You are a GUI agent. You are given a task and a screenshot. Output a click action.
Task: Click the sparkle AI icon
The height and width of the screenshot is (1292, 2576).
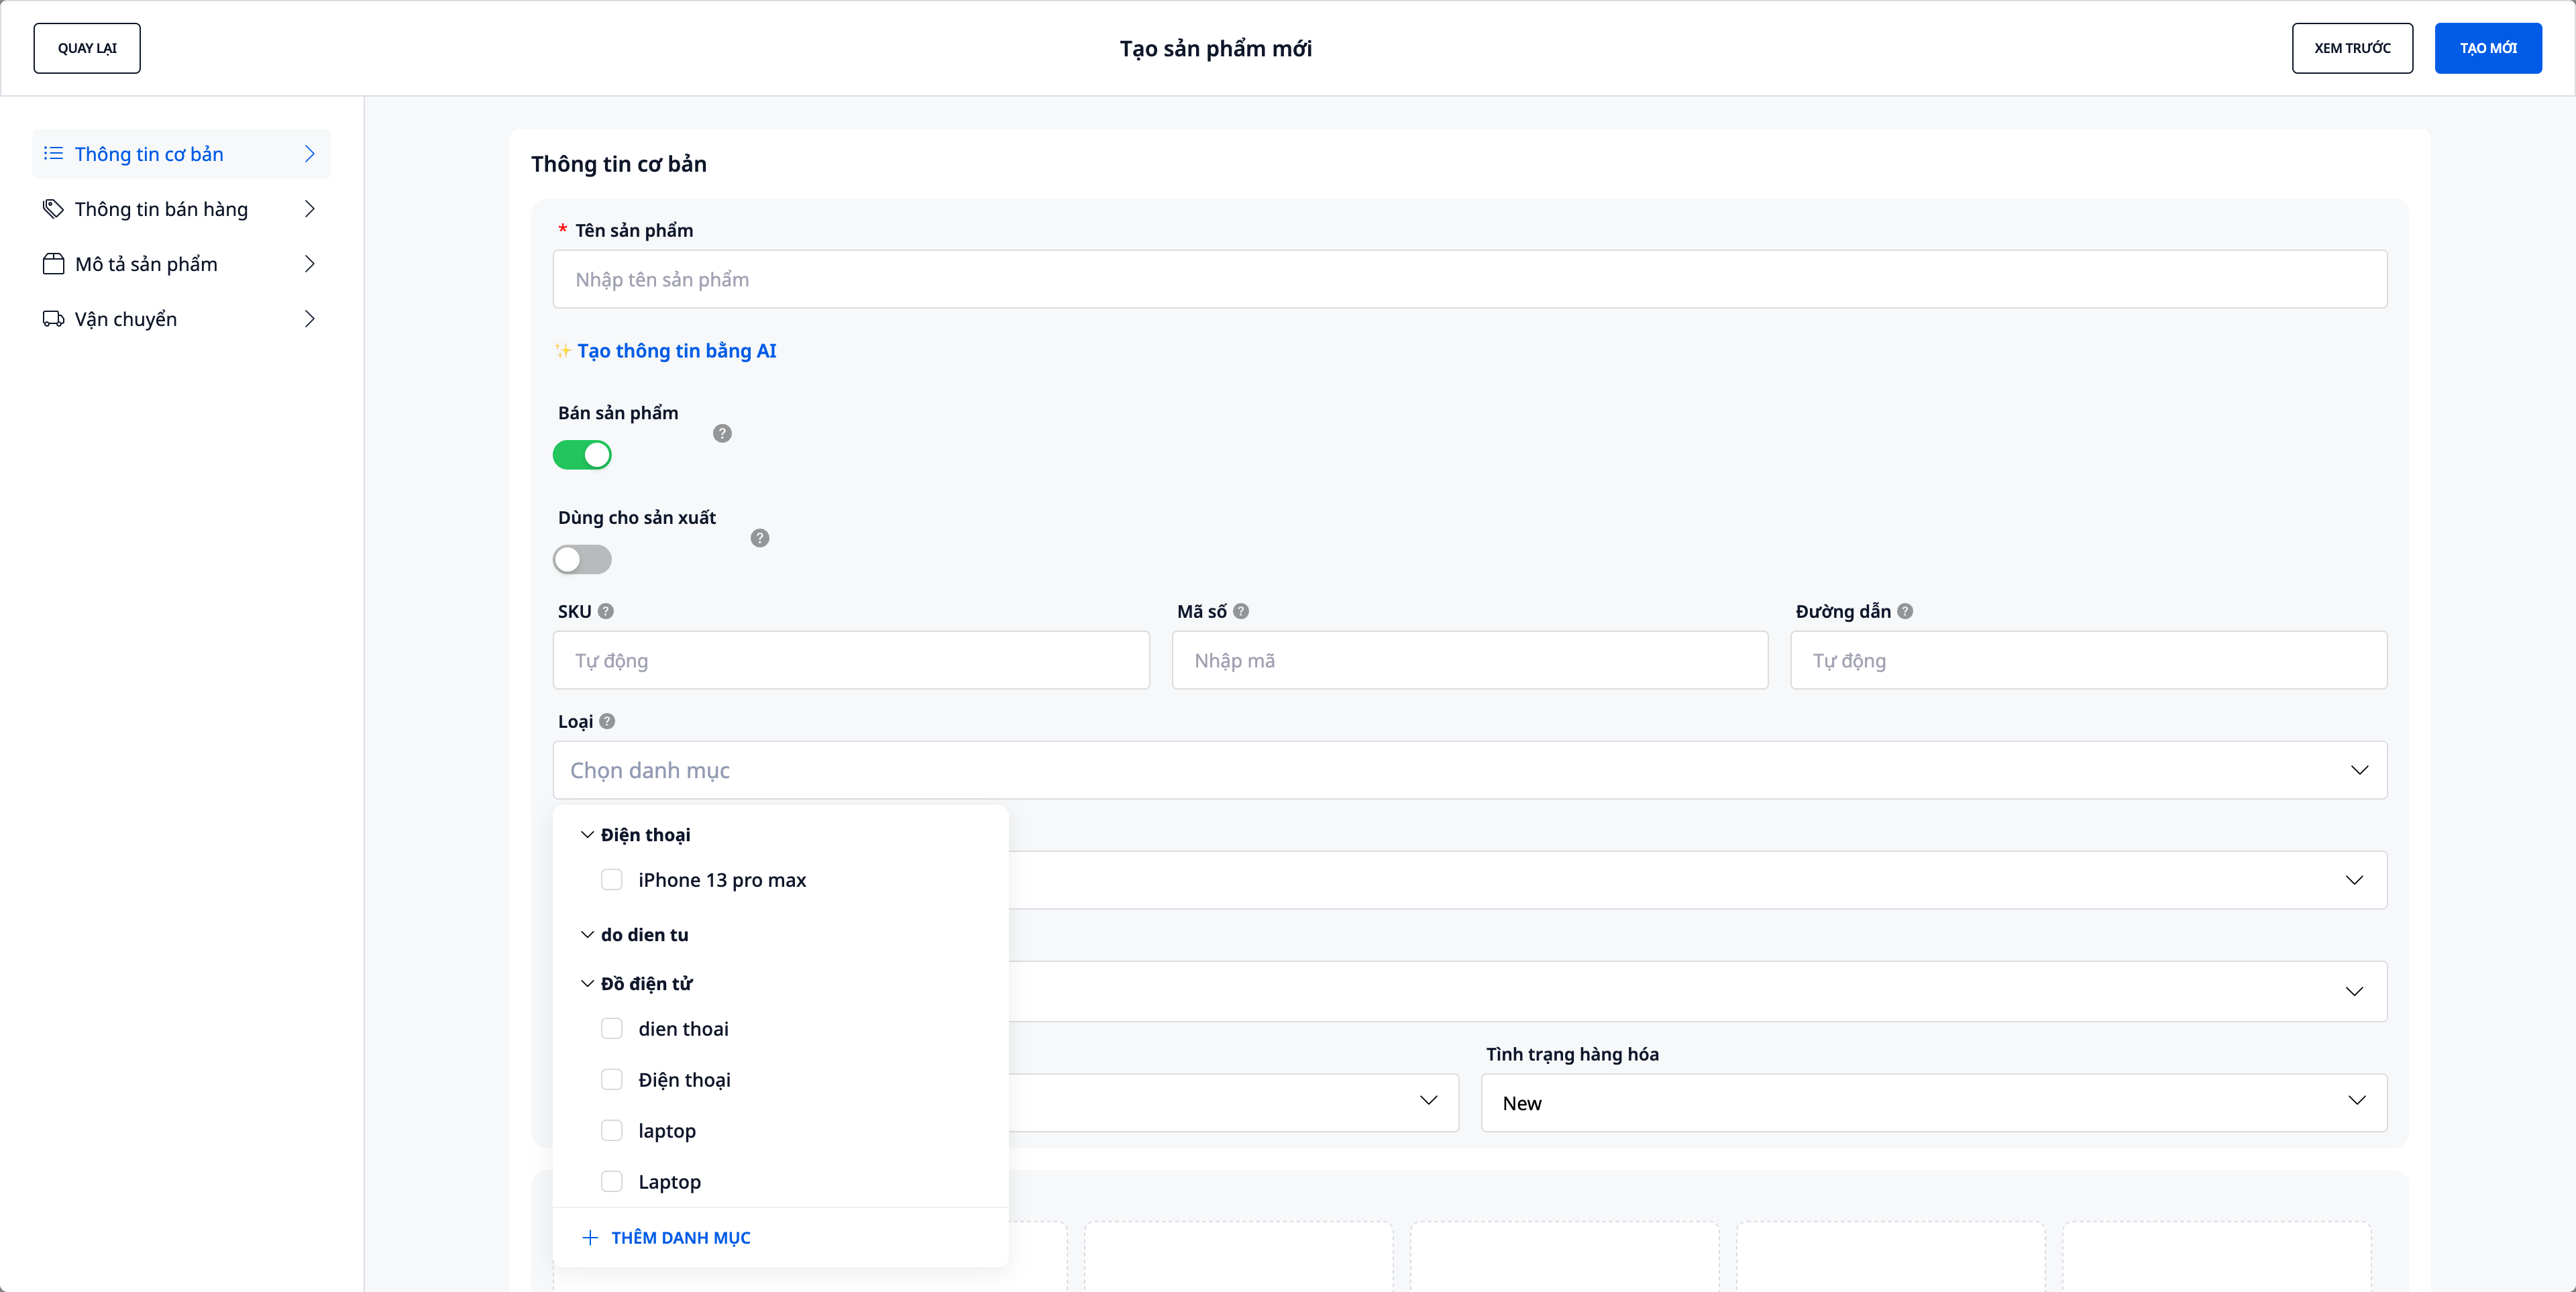563,351
